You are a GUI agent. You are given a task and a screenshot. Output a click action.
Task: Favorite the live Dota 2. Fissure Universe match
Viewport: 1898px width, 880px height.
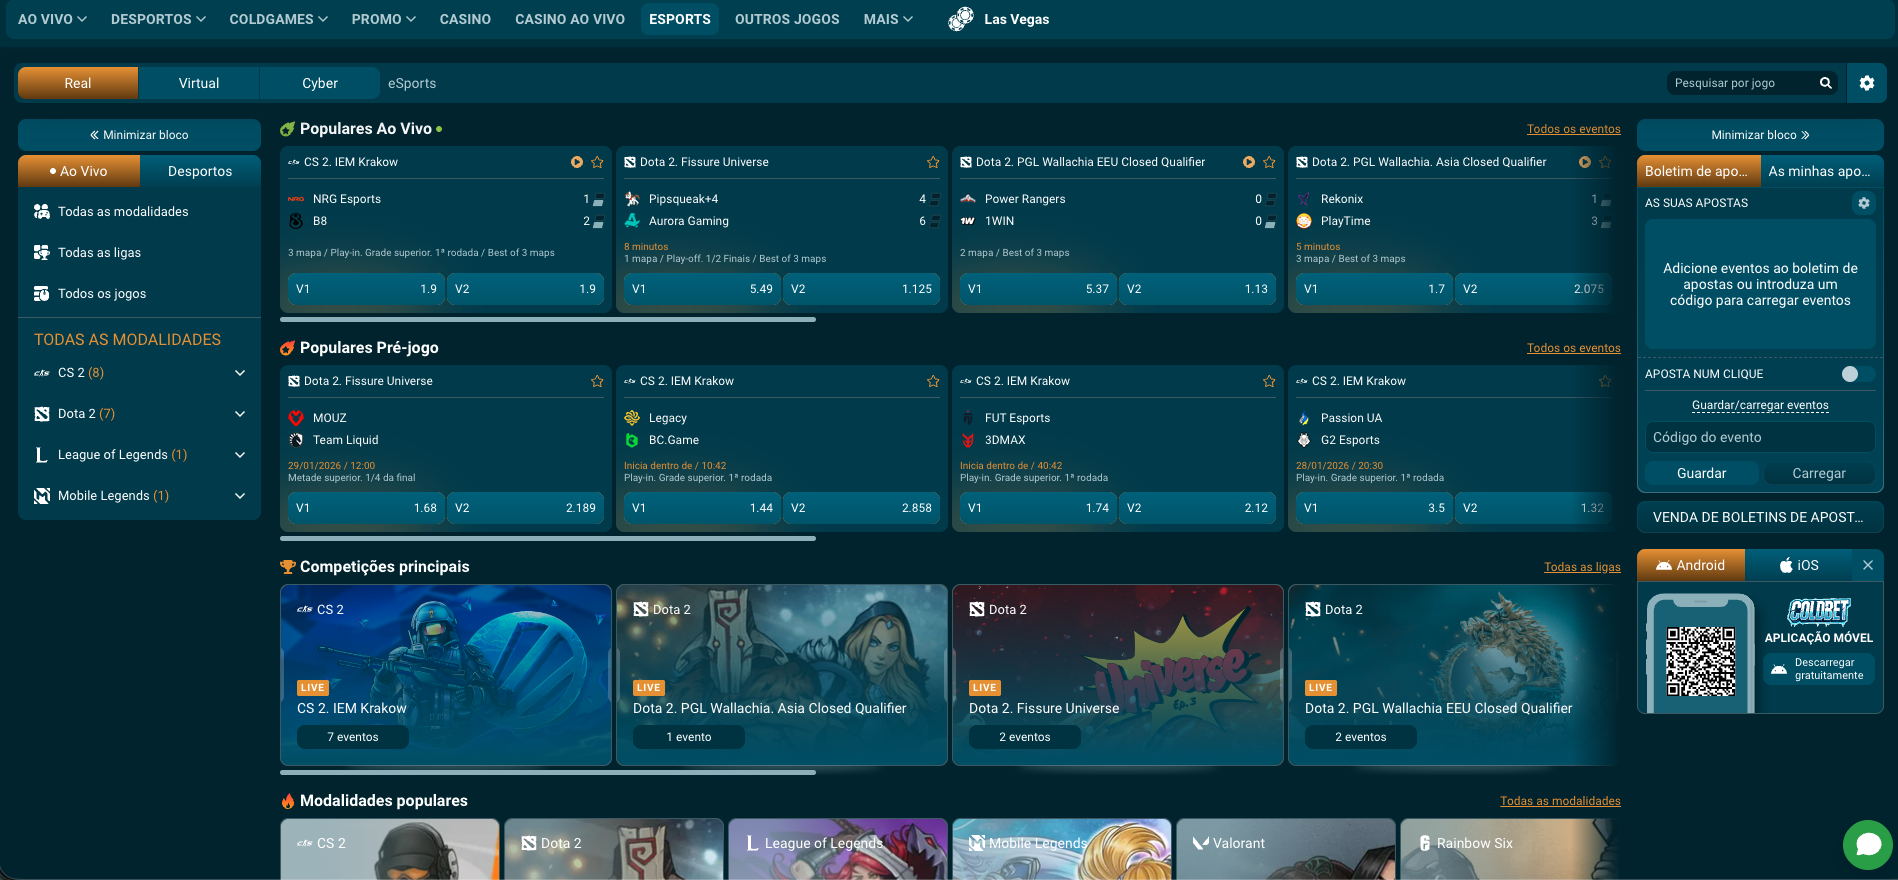click(x=933, y=162)
